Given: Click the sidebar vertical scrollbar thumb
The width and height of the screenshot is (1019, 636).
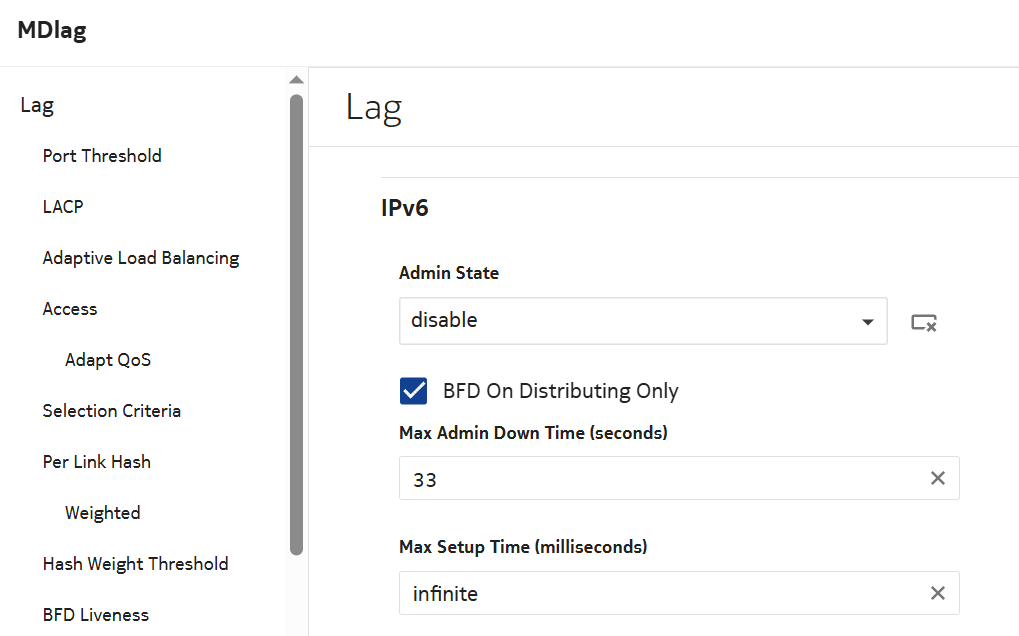Looking at the screenshot, I should 296,320.
